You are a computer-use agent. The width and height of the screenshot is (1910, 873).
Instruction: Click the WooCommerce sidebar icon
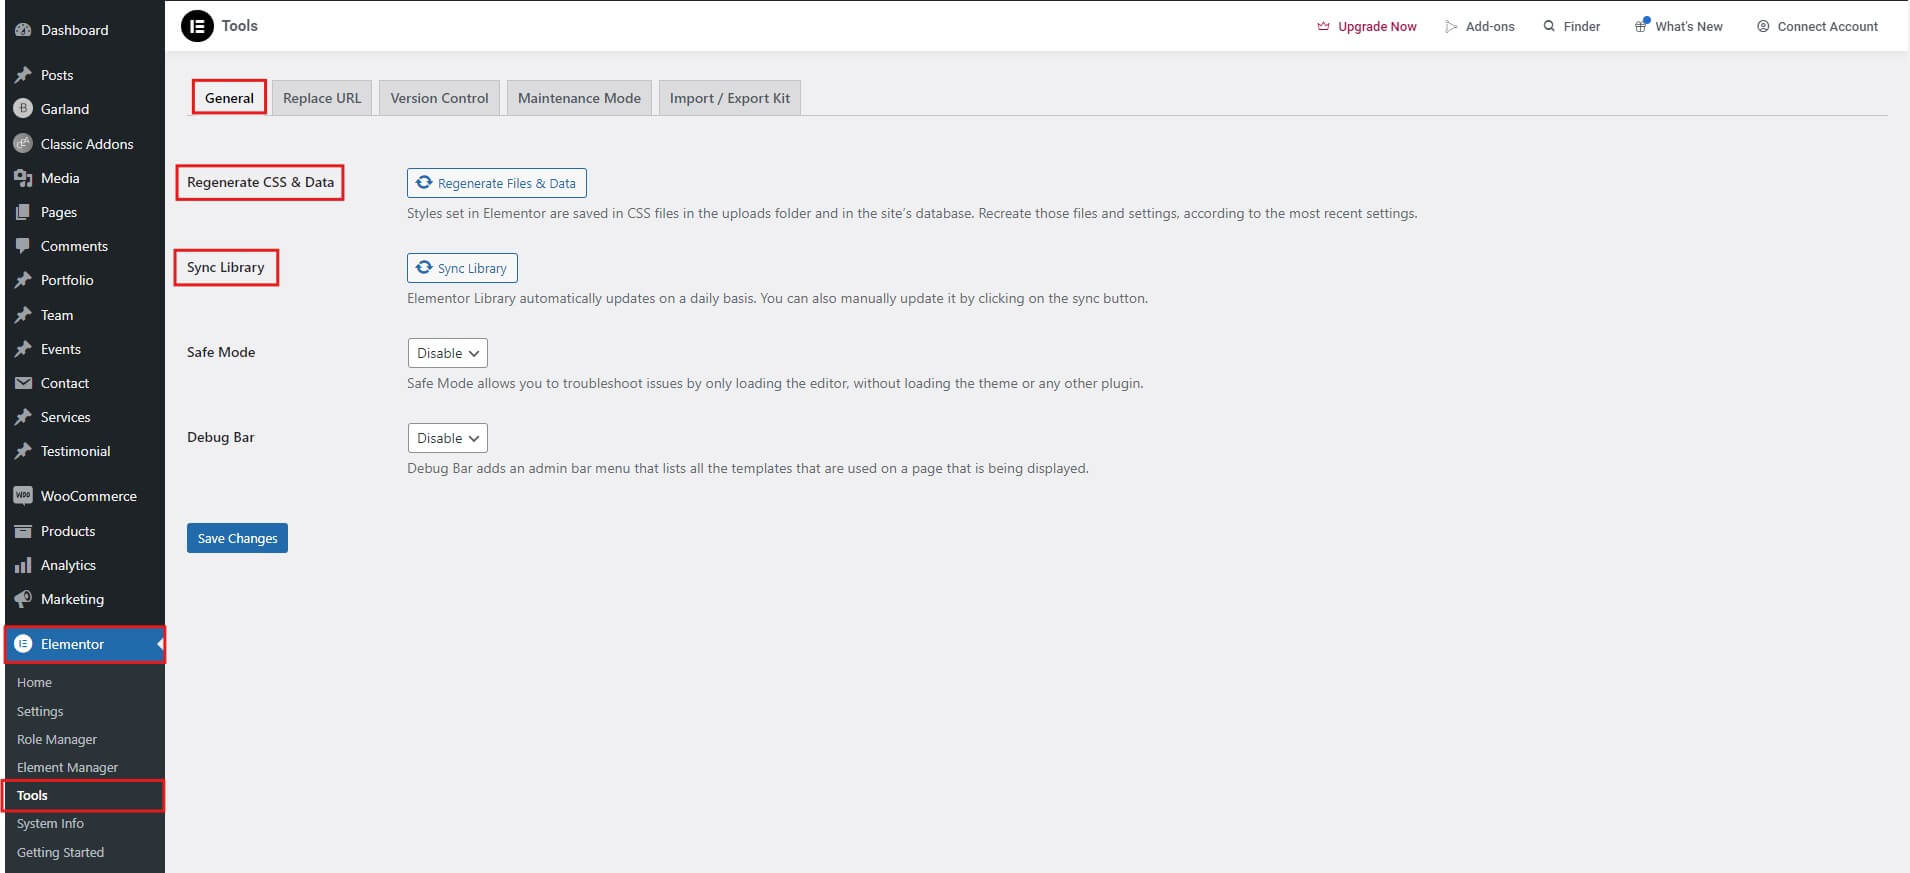click(23, 496)
